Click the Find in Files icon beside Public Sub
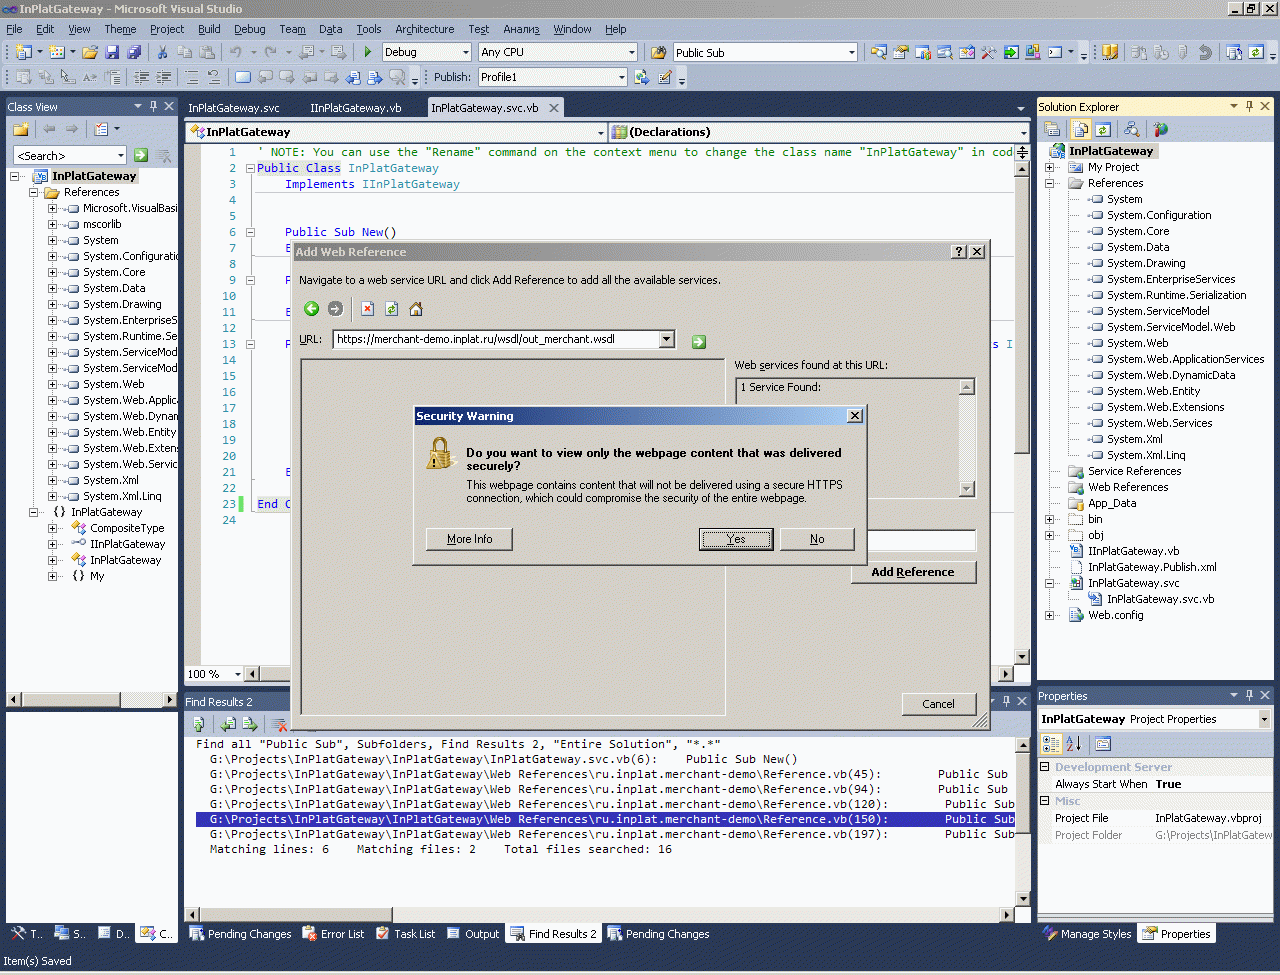1280x975 pixels. tap(658, 52)
